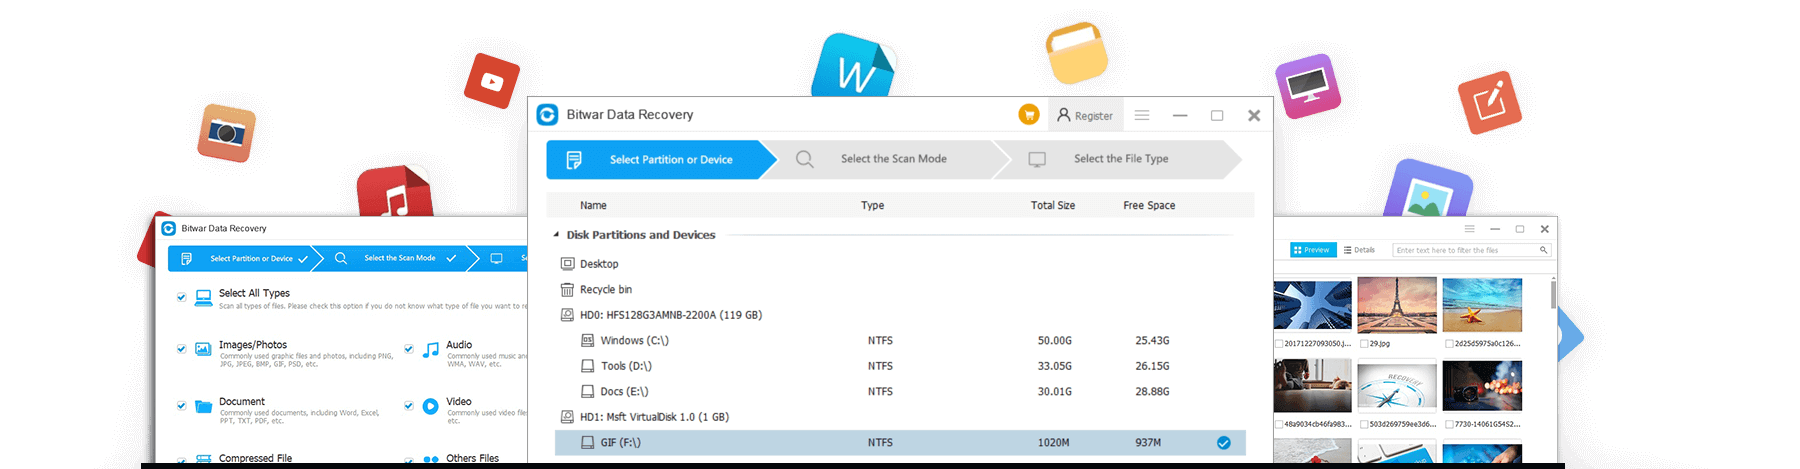The height and width of the screenshot is (469, 1800).
Task: Switch to Preview view in the right window
Action: point(1312,250)
